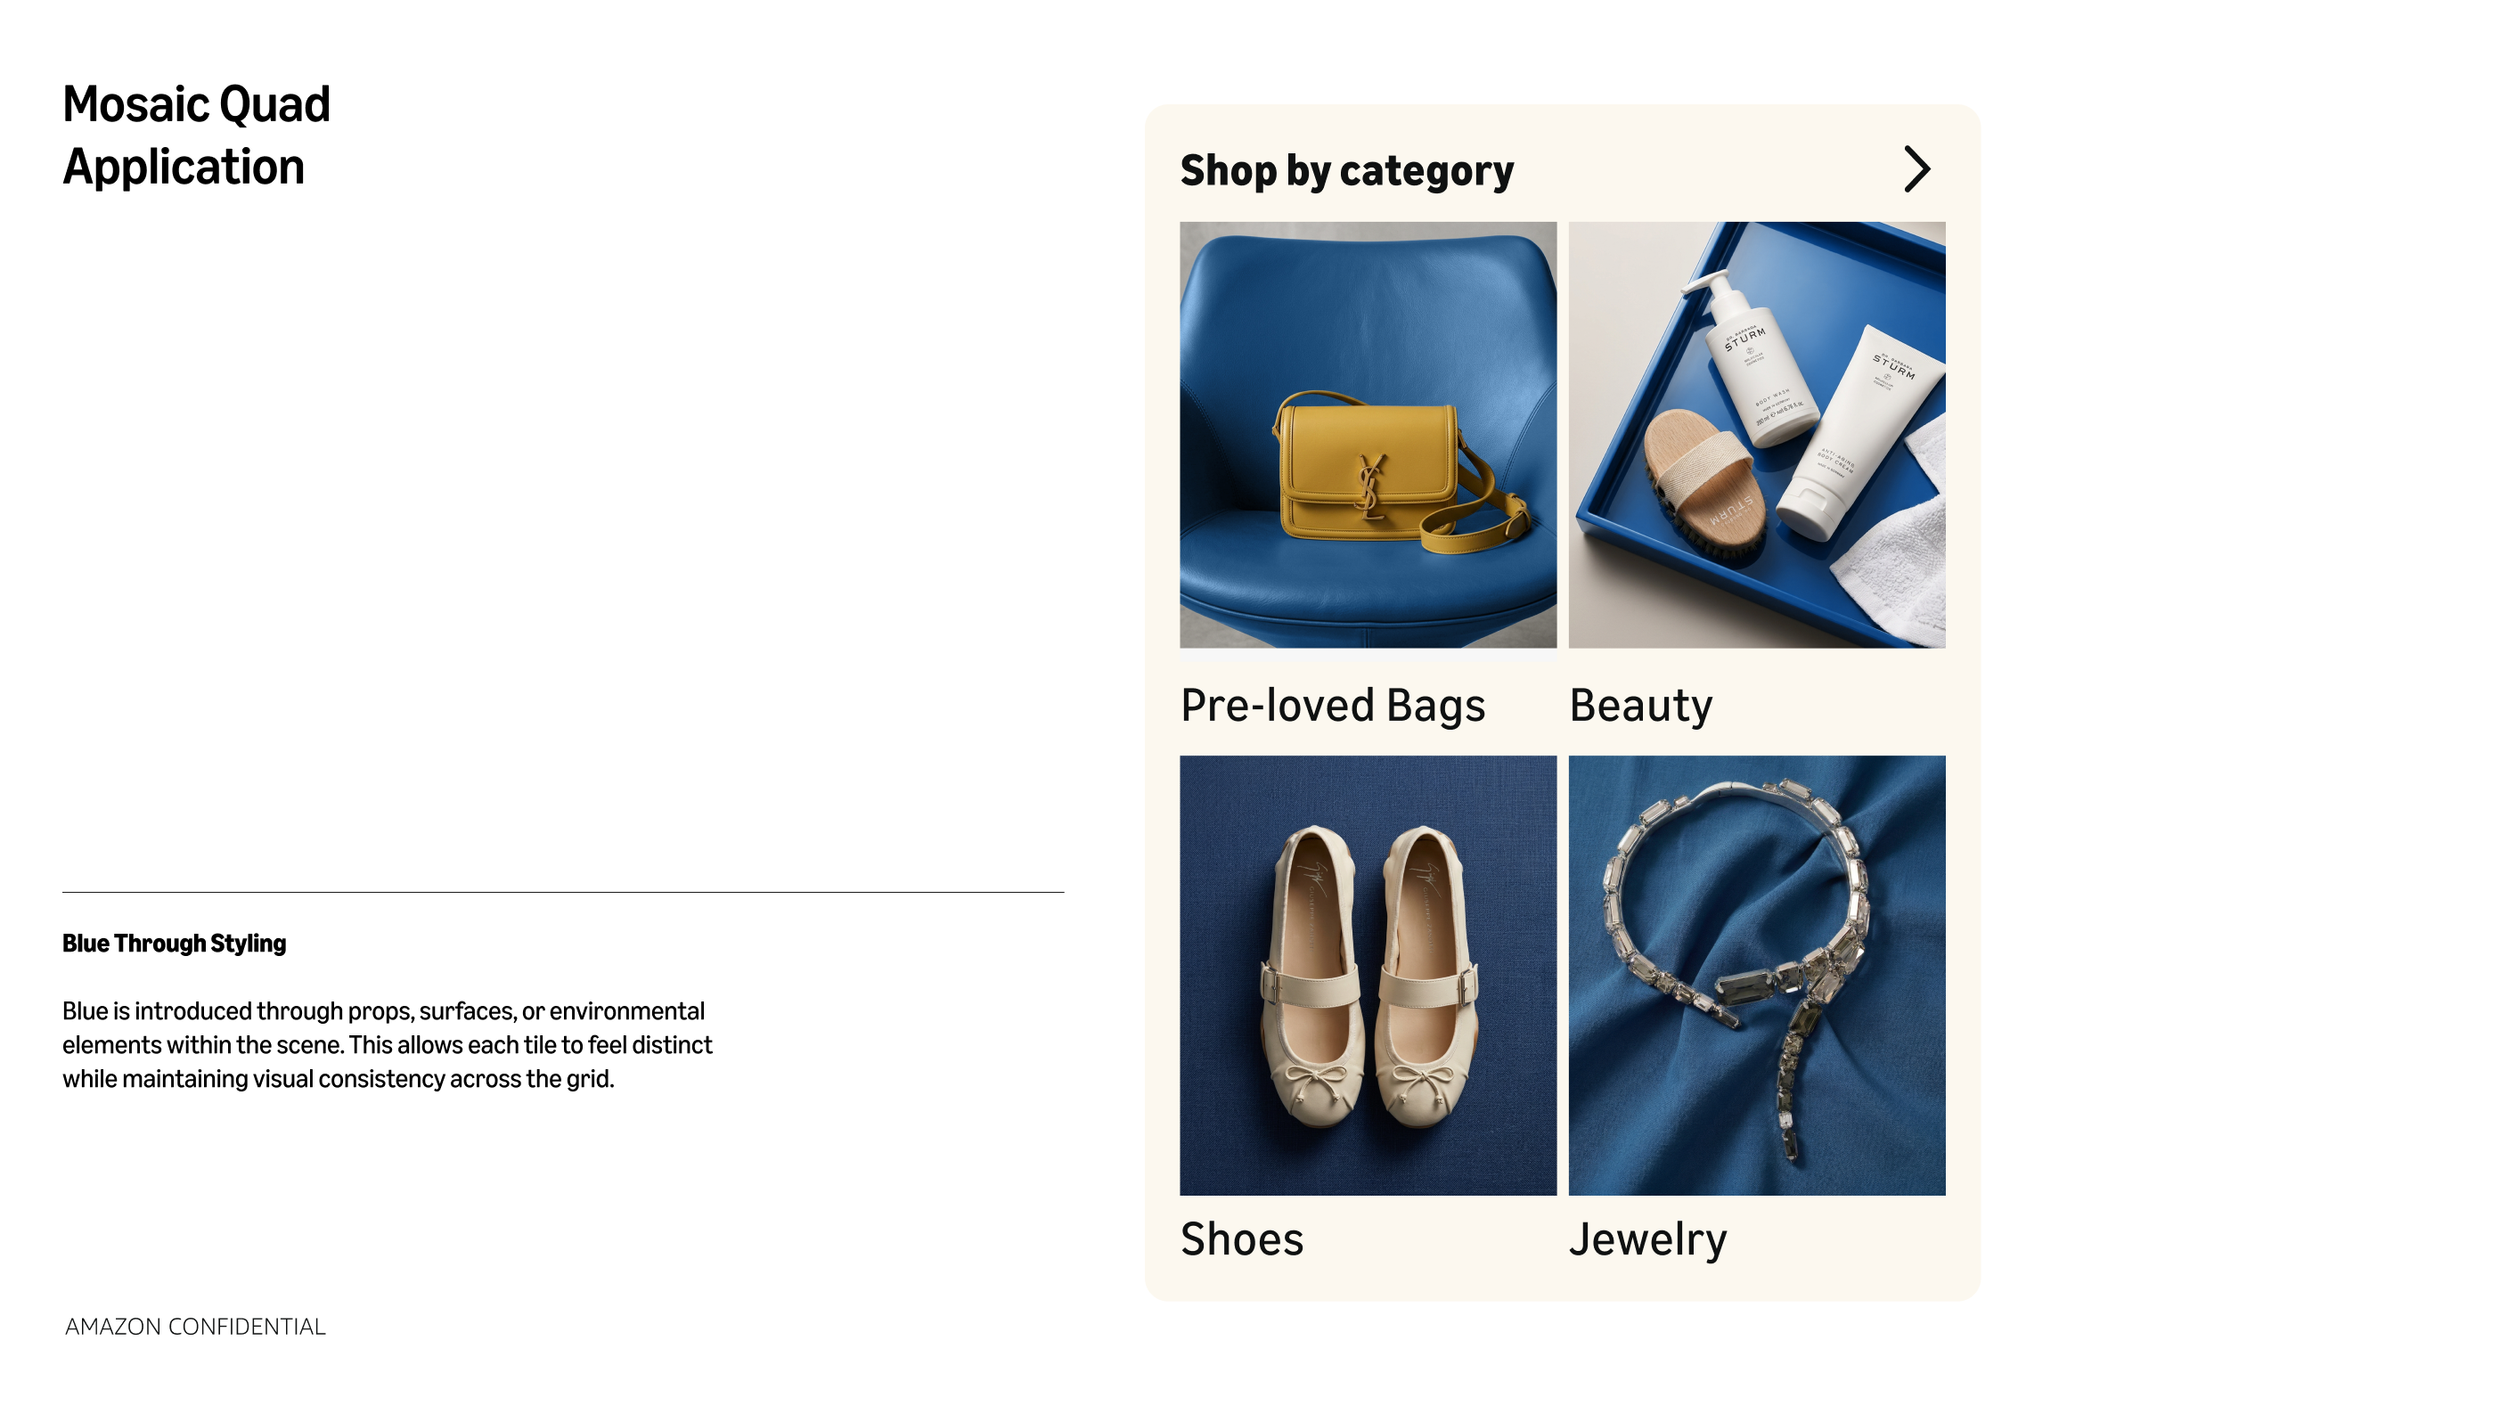
Task: Click the AMAZON CONFIDENTIAL footer text
Action: click(x=195, y=1327)
